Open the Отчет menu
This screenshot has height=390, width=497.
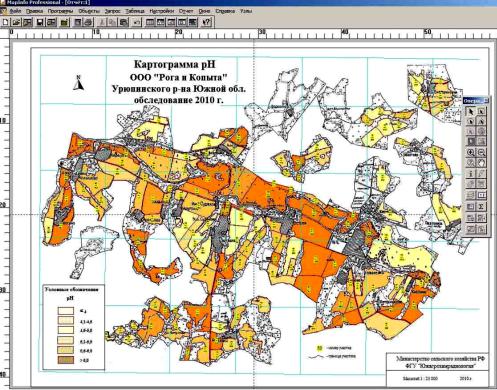(186, 11)
